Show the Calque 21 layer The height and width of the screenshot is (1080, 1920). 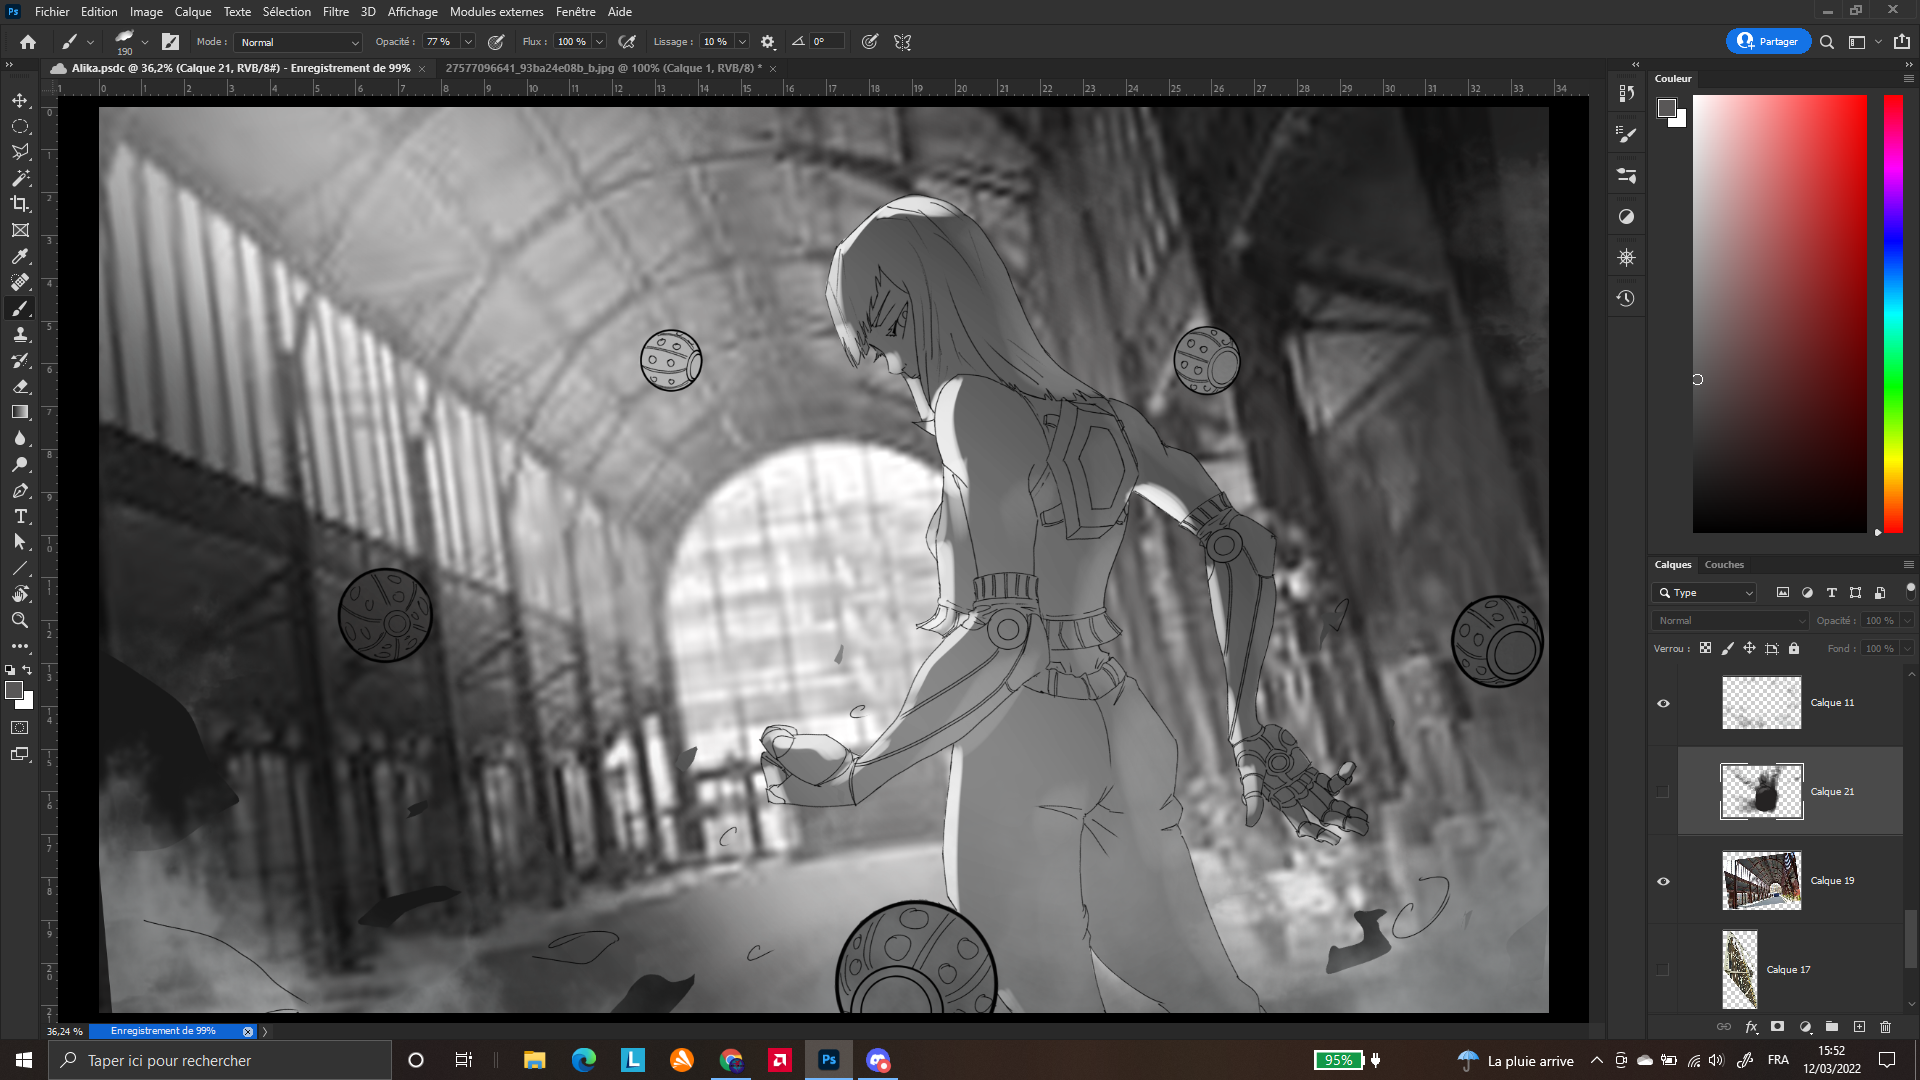(x=1663, y=792)
